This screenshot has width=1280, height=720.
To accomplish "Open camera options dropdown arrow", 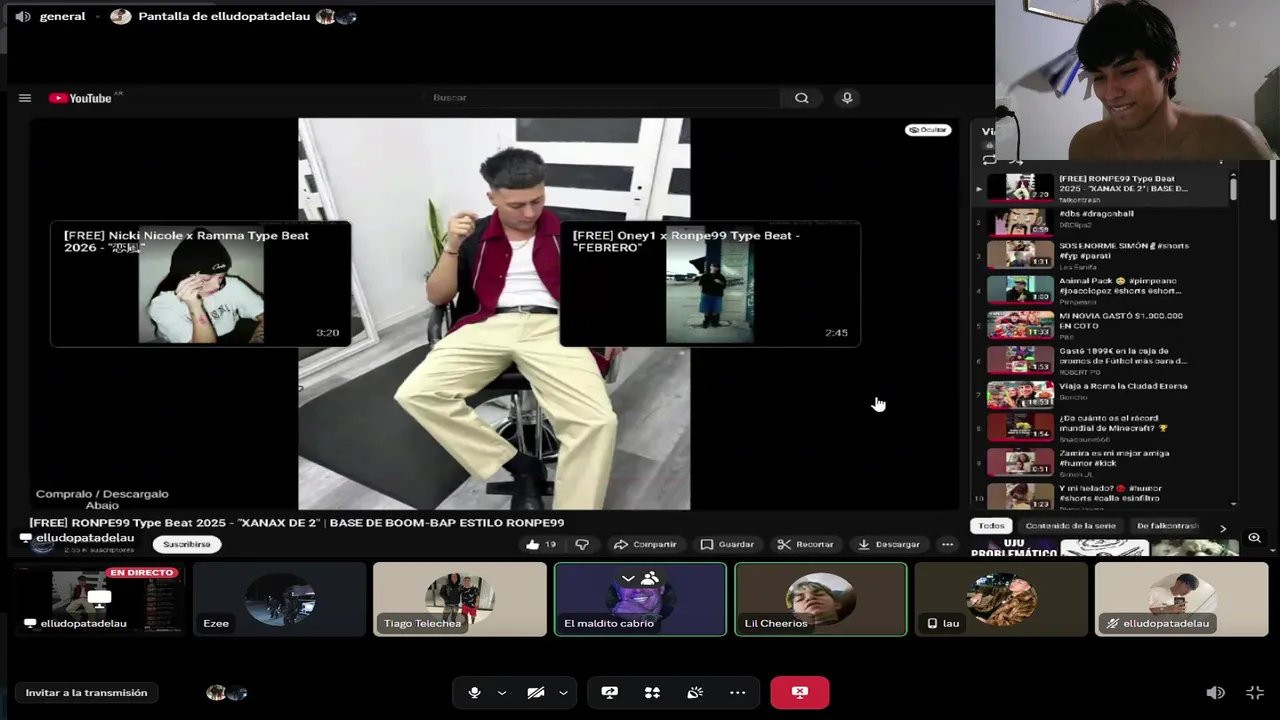I will click(563, 692).
